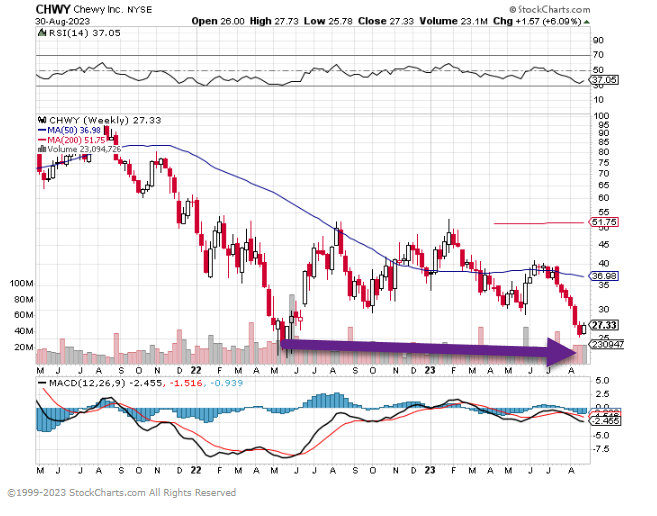
Task: Click the 30-Aug-2023 date
Action: [62, 21]
